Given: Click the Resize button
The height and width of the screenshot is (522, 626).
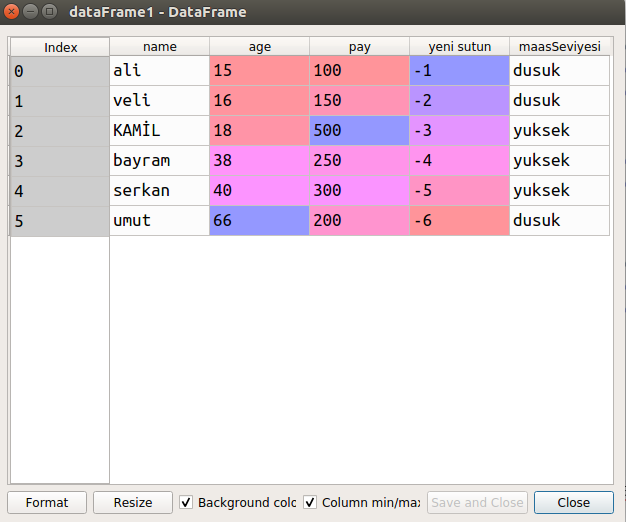Looking at the screenshot, I should click(133, 502).
